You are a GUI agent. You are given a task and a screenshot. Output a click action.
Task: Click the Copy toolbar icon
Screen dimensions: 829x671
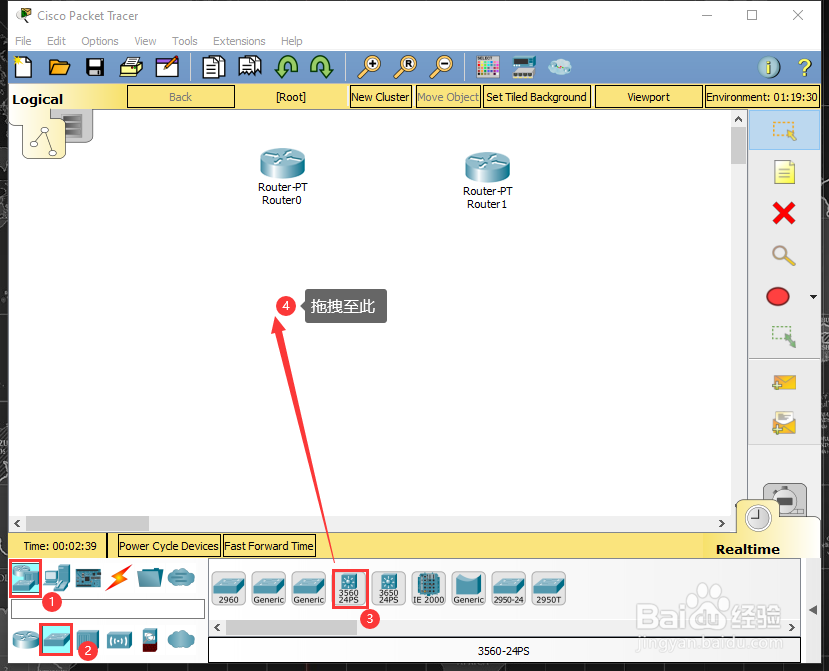(214, 67)
